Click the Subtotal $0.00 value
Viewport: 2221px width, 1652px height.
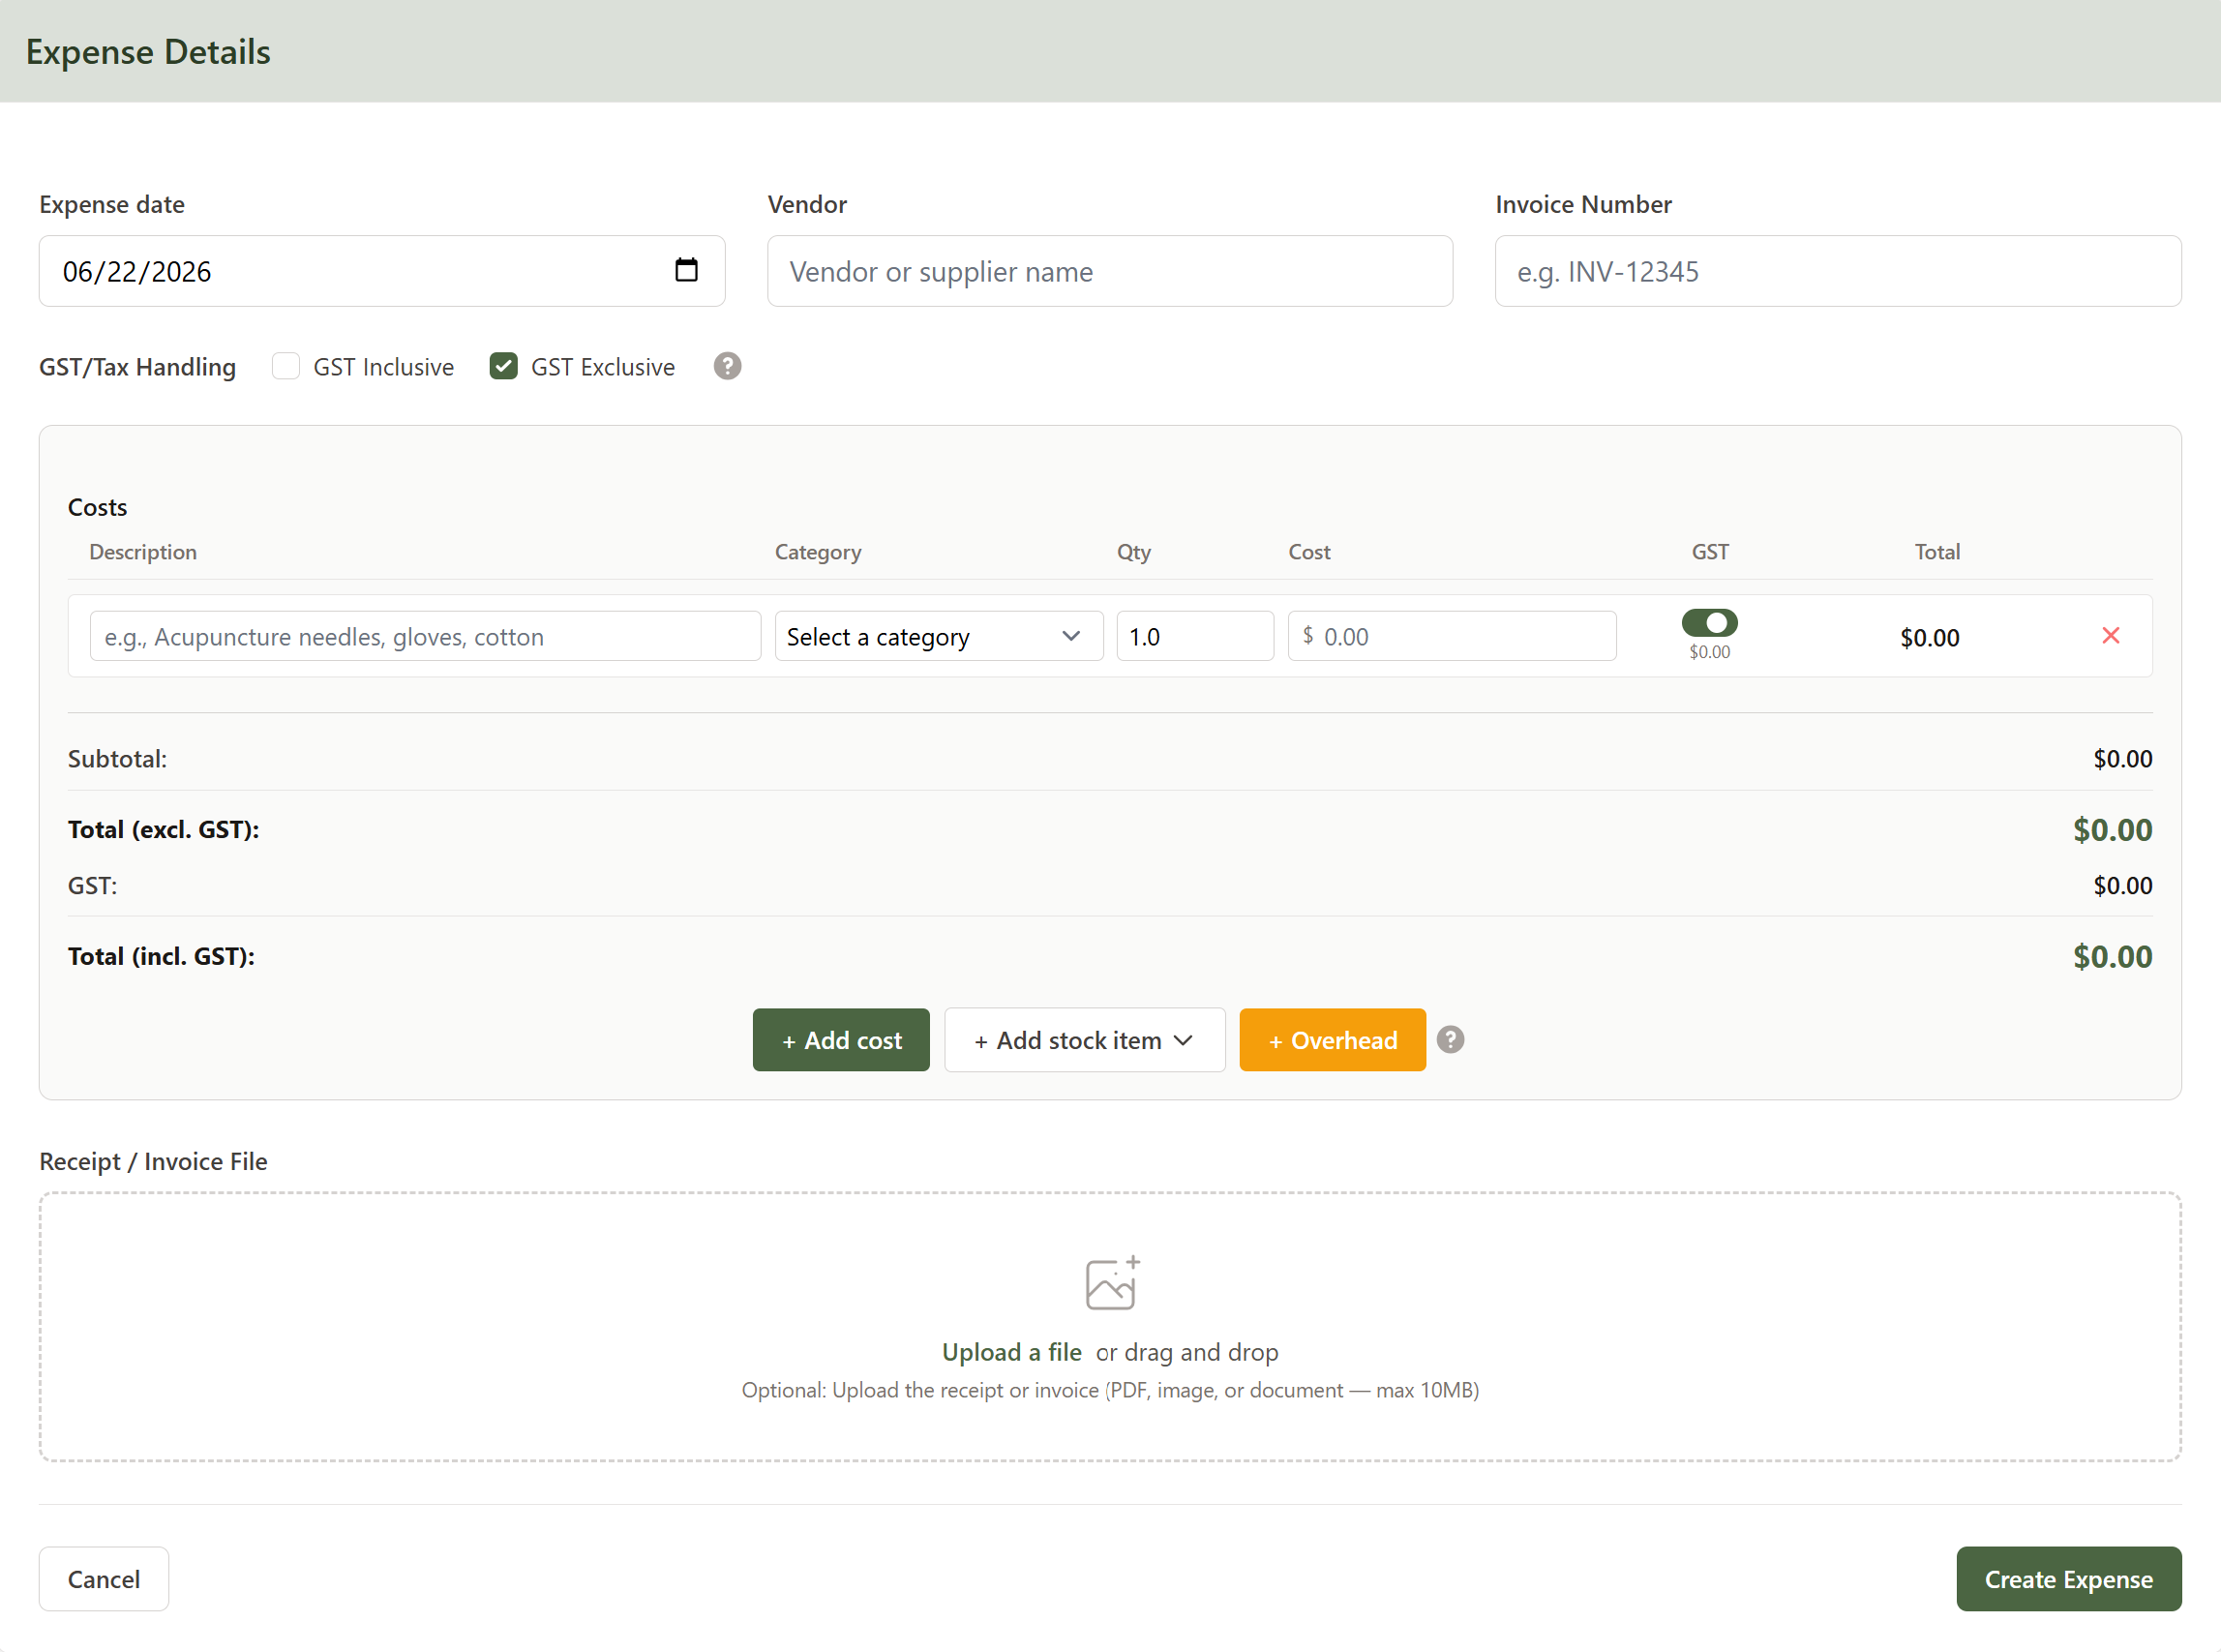2122,759
